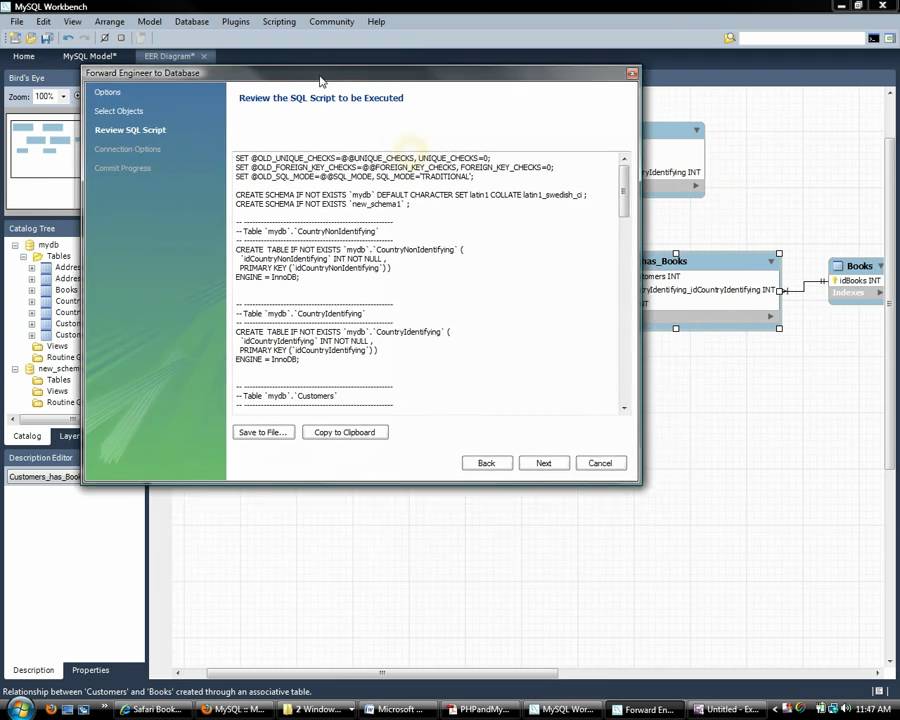Click the search icon beside the search box

tap(730, 38)
